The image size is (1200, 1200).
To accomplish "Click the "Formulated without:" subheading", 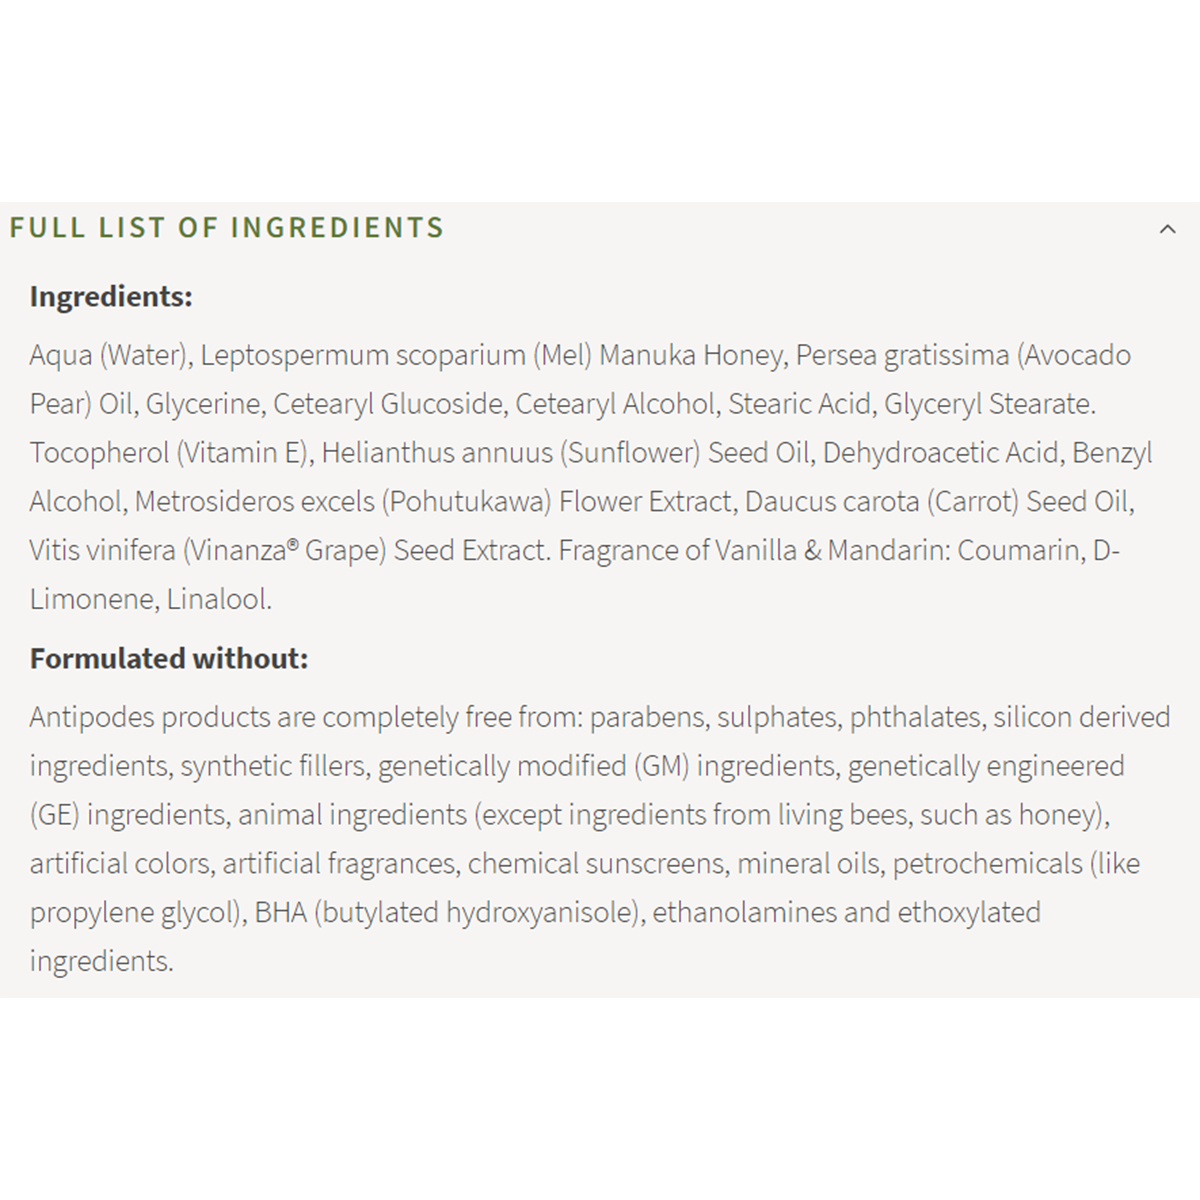I will point(169,659).
